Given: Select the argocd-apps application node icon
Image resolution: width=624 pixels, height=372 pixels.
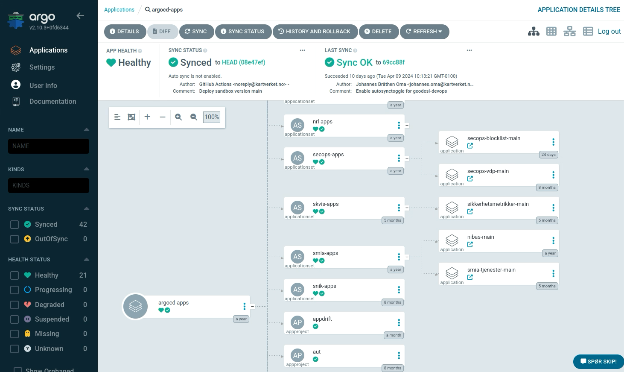Looking at the screenshot, I should pos(135,306).
